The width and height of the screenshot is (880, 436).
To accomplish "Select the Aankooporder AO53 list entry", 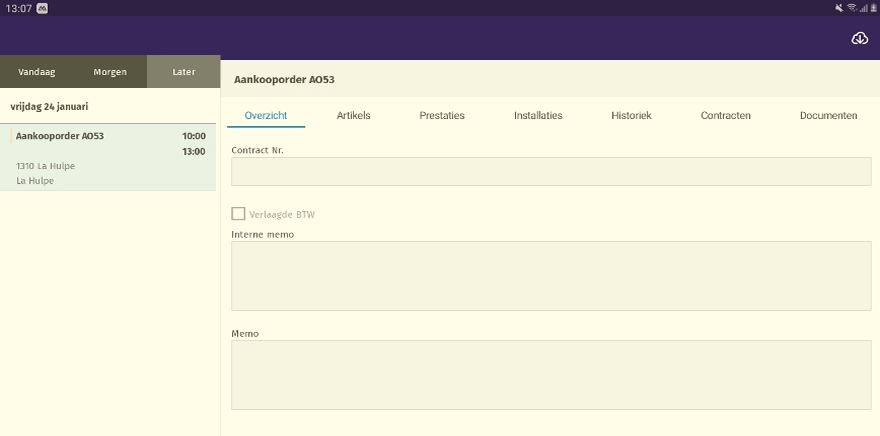I will pyautogui.click(x=108, y=157).
